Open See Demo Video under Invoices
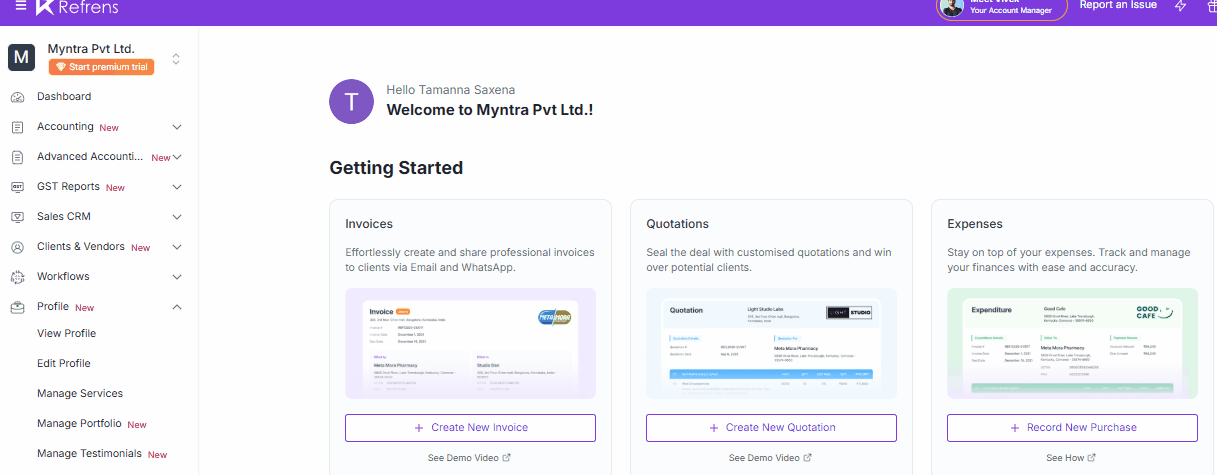This screenshot has height=475, width=1217. click(x=463, y=458)
